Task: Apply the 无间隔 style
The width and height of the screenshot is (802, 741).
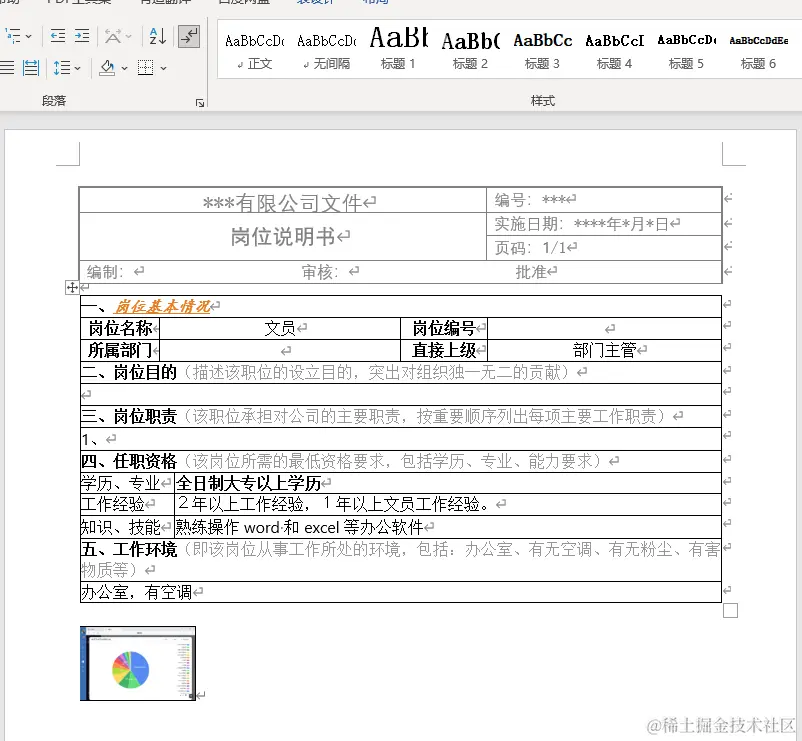Action: (326, 50)
